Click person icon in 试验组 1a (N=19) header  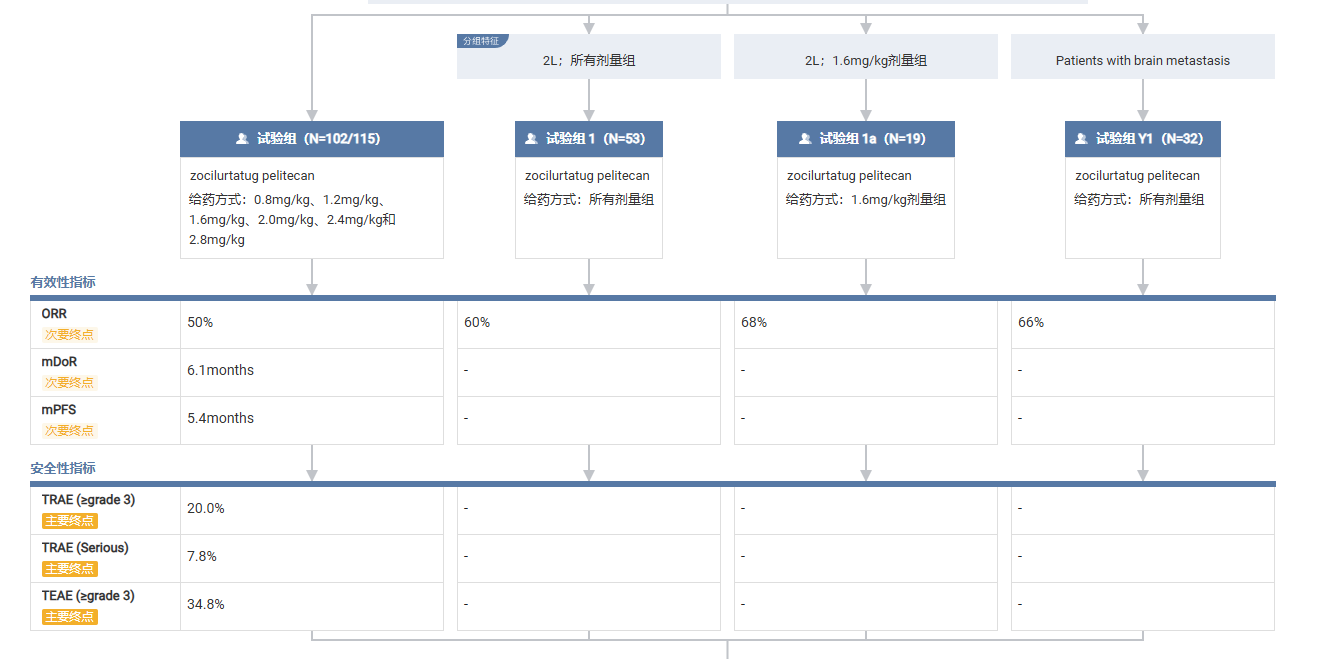tap(805, 139)
